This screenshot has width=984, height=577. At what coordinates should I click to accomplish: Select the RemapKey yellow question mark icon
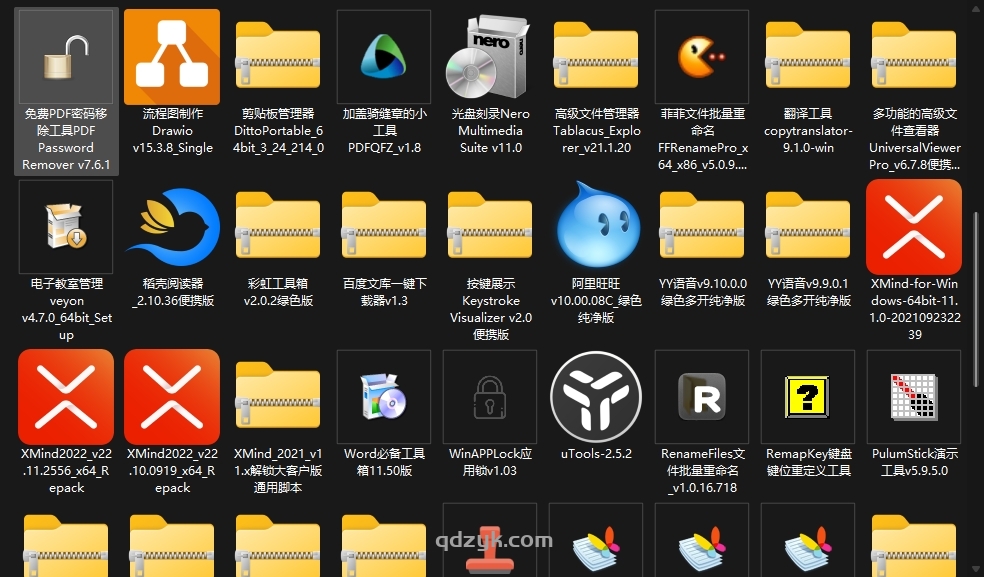coord(808,397)
